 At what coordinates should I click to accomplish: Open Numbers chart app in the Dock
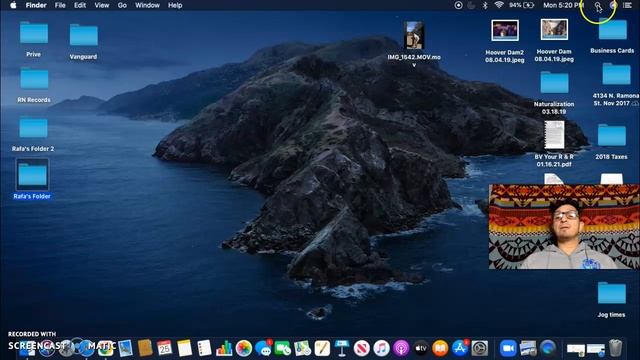(224, 348)
